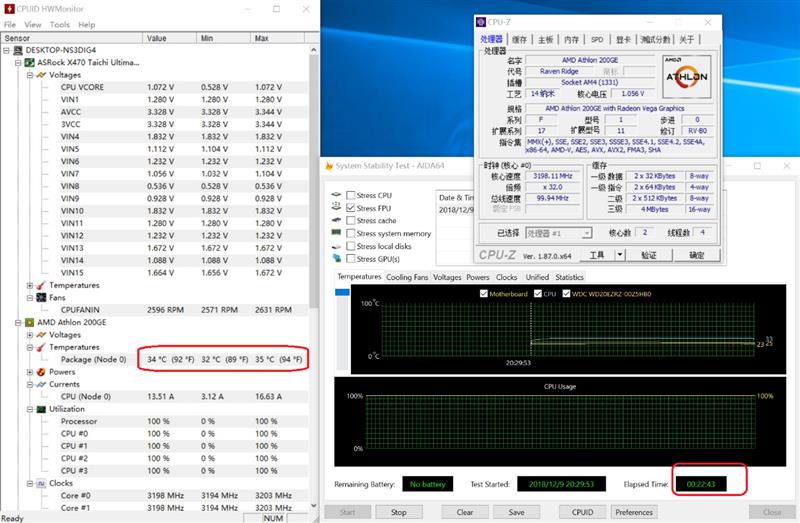
Task: Click the Clear button in AIDA64
Action: pyautogui.click(x=465, y=512)
